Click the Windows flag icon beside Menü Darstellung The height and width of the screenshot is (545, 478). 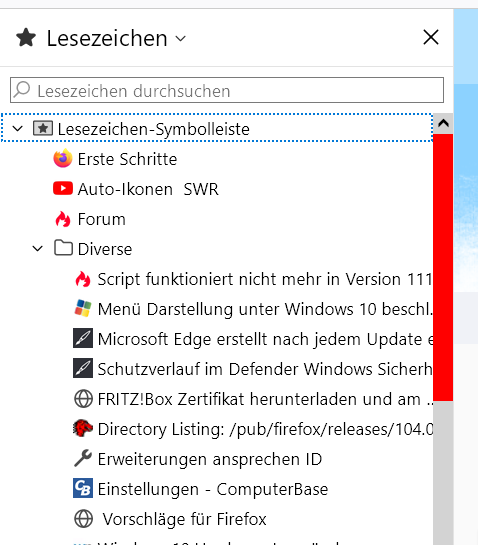click(x=83, y=309)
